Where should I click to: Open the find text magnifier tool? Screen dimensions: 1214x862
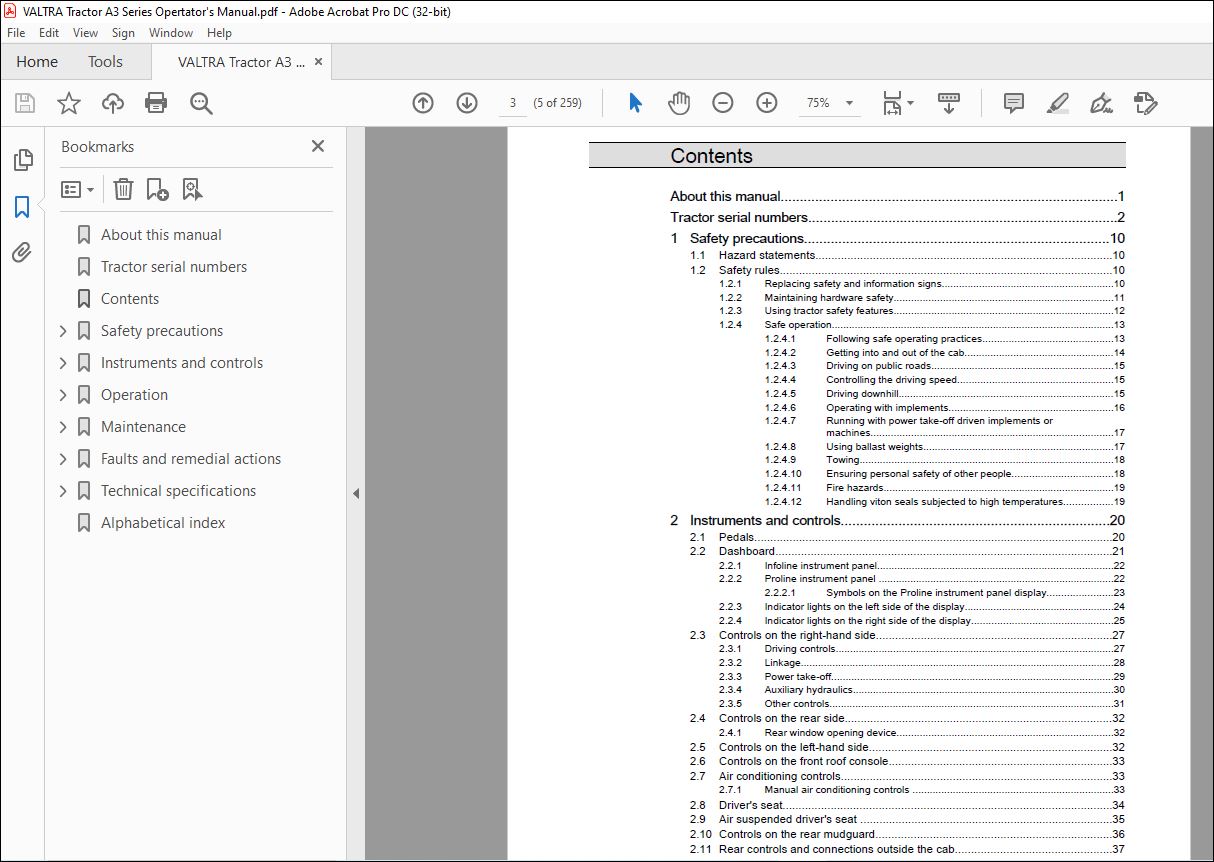(201, 103)
